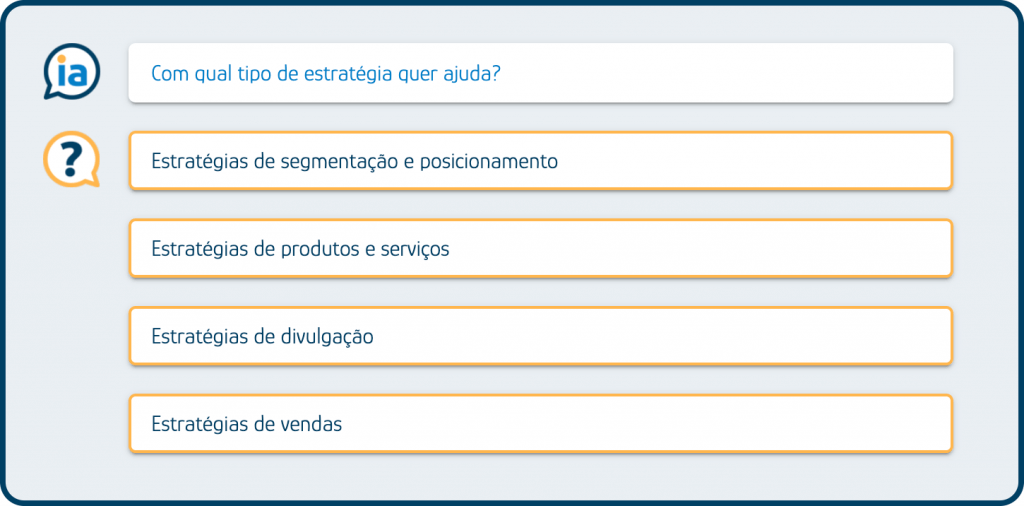Click the orange question mark bubble icon
The width and height of the screenshot is (1024, 506).
(x=71, y=160)
